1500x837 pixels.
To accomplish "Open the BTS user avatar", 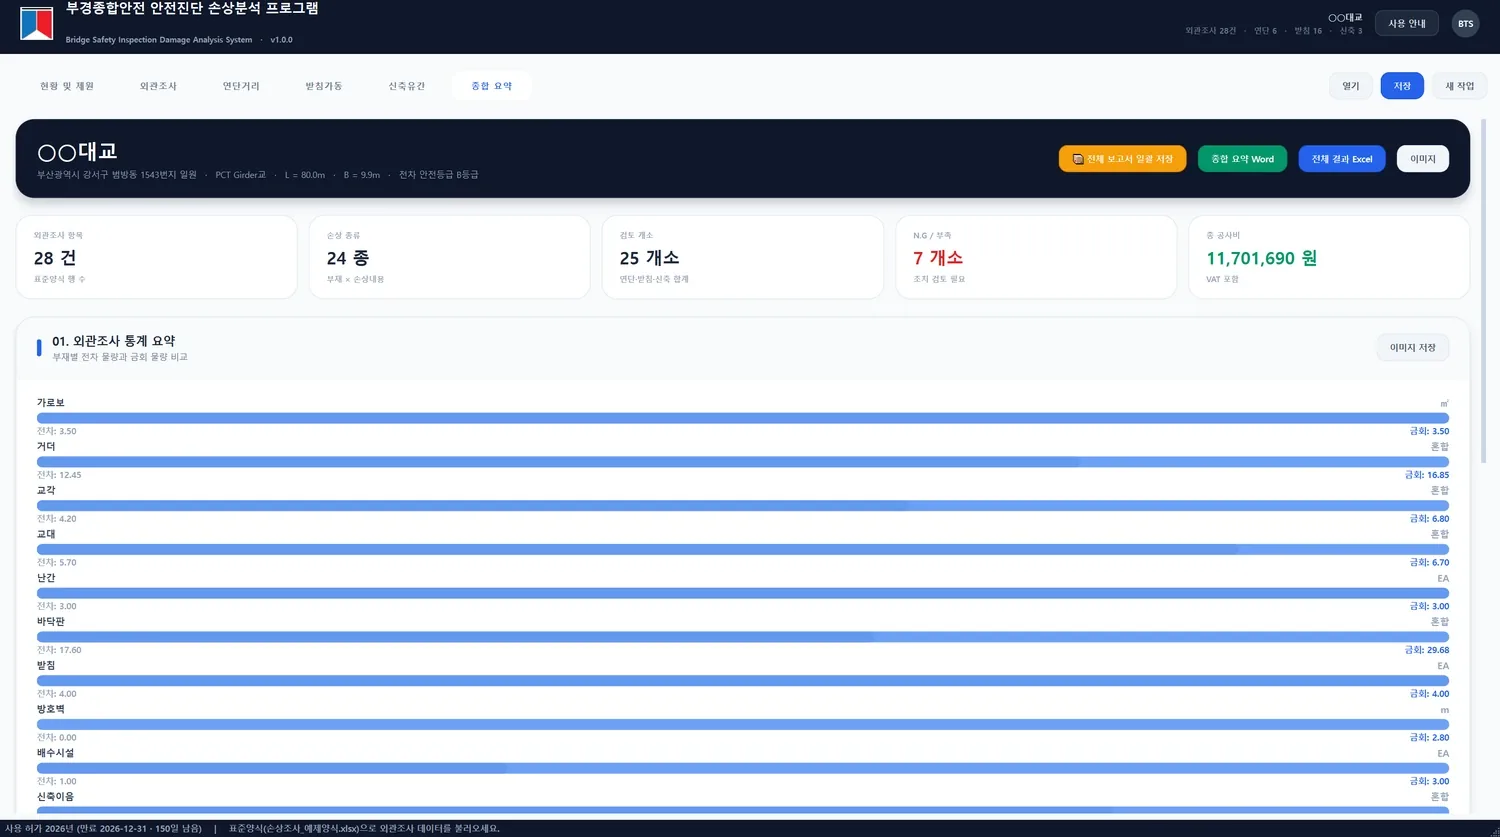I will click(x=1465, y=24).
